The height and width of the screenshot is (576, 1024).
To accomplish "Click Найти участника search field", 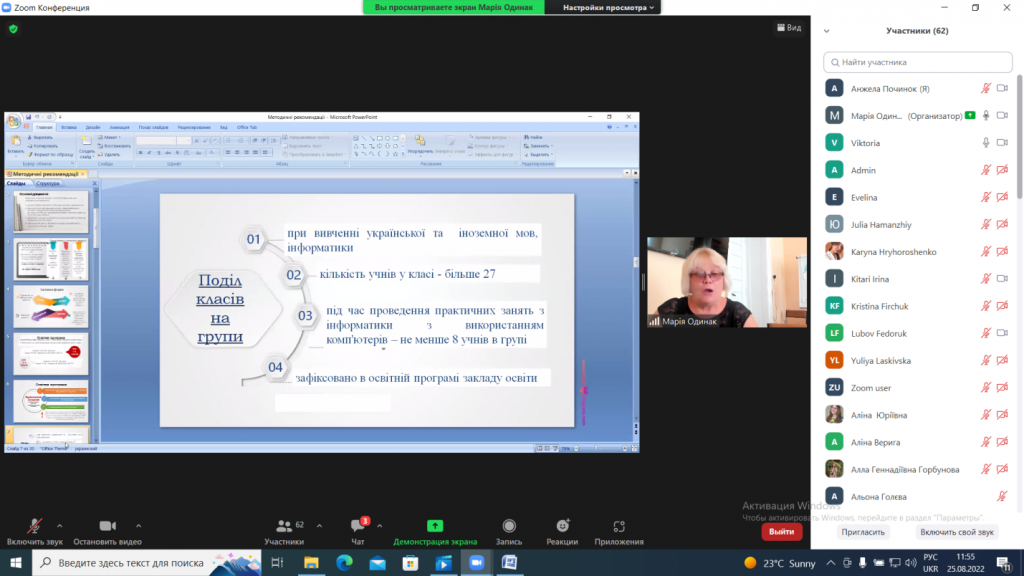I will pos(918,62).
